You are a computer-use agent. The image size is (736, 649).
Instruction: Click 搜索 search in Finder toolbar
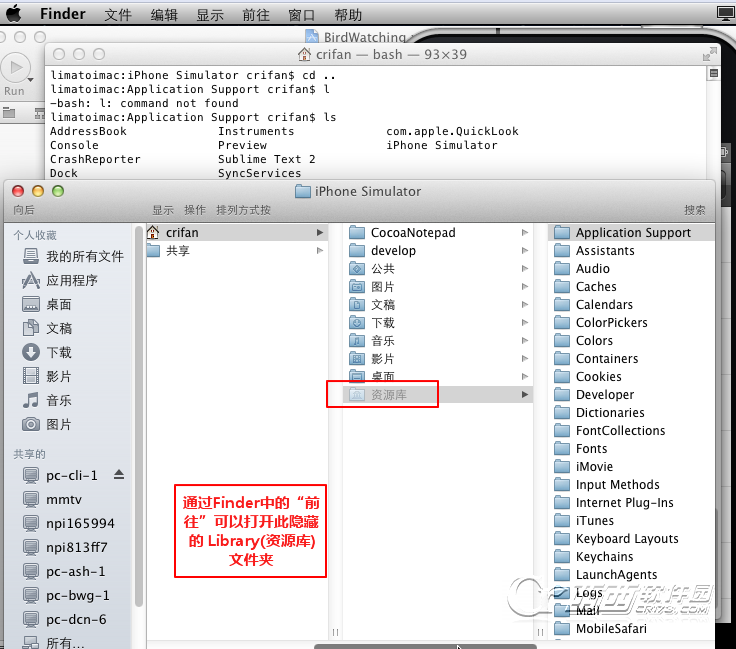tap(695, 210)
